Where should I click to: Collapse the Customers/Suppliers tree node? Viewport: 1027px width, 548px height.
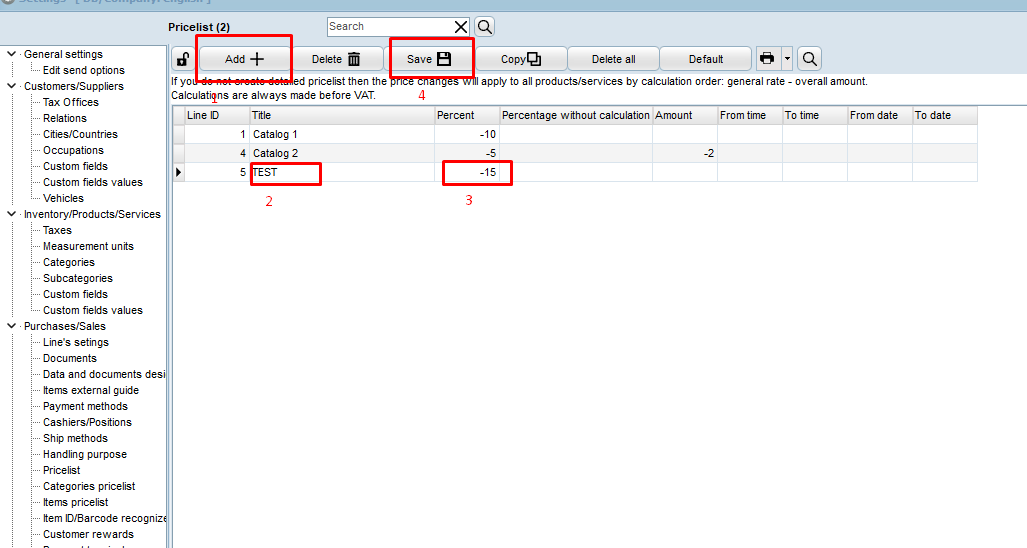(11, 86)
